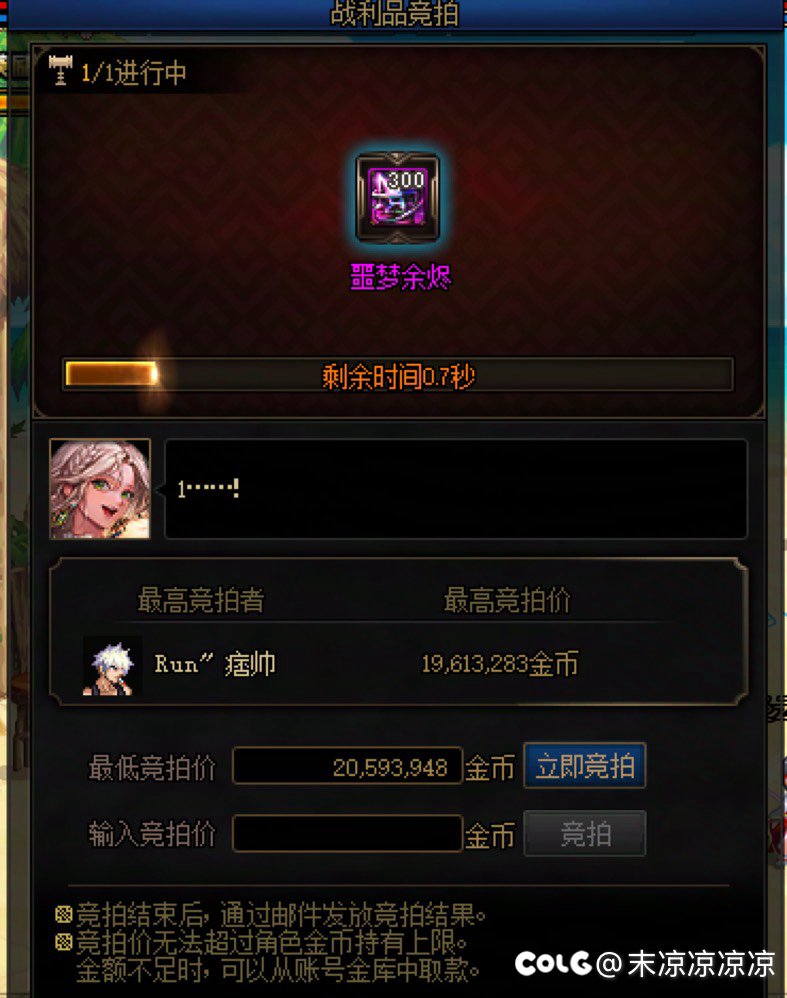Click the remaining-time progress bar
This screenshot has width=787, height=998.
398,375
